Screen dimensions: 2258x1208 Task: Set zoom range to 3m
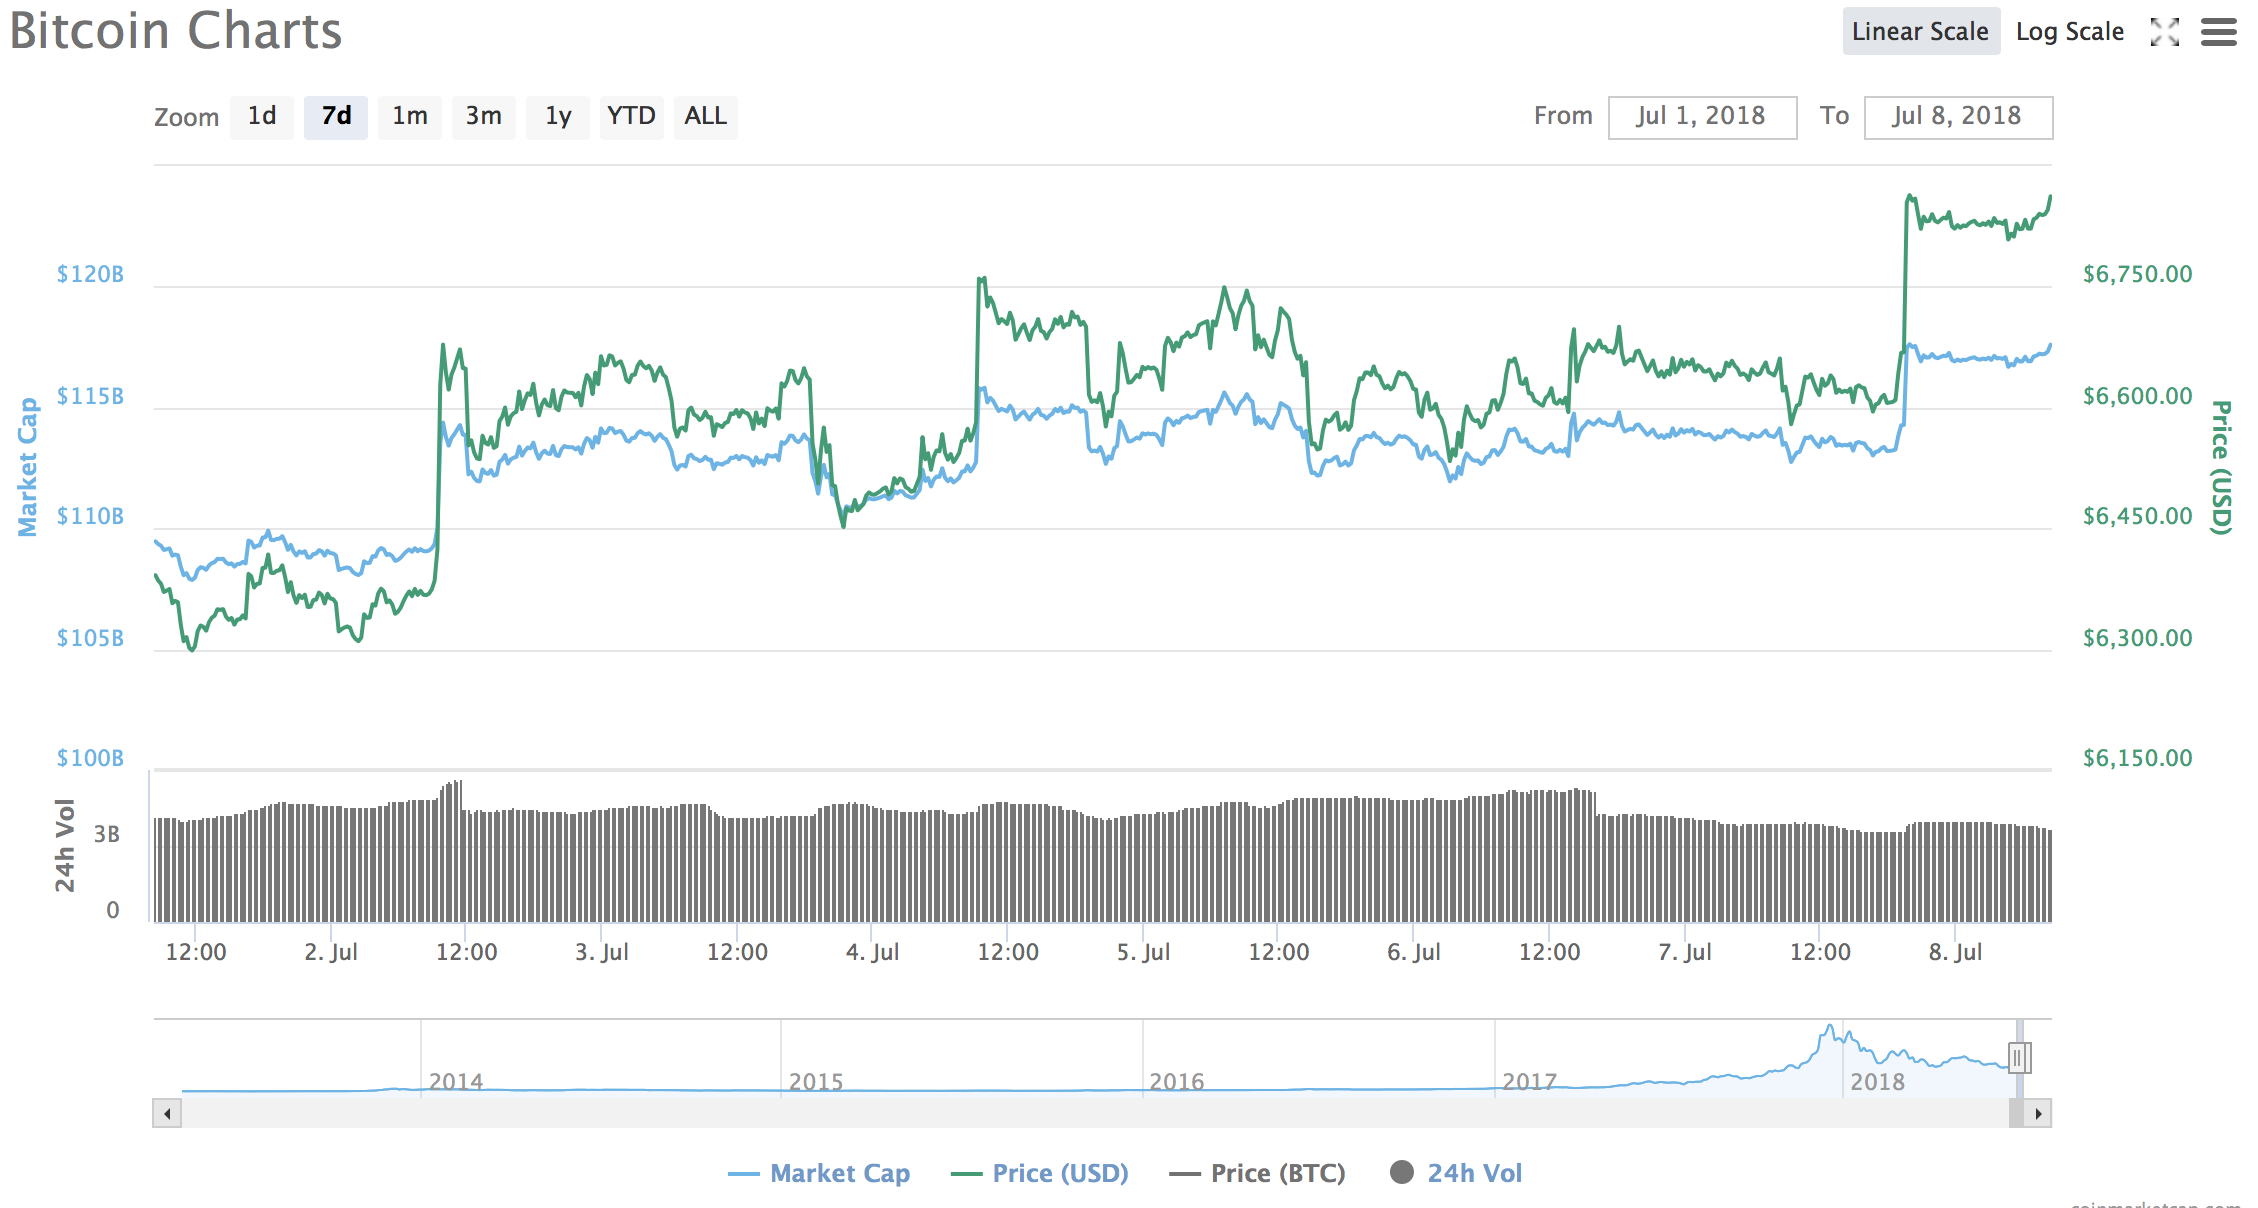(484, 117)
